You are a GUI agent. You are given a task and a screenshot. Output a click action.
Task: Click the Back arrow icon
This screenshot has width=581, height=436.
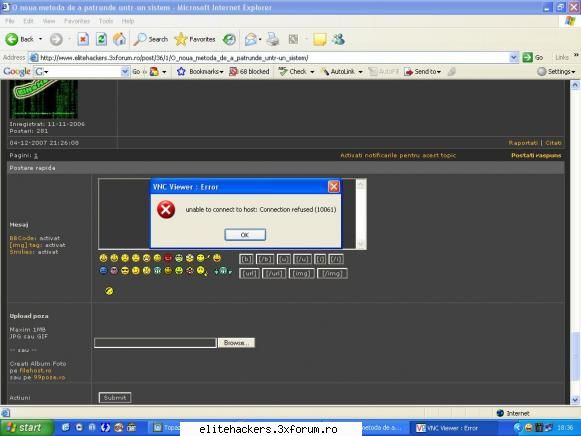11,39
